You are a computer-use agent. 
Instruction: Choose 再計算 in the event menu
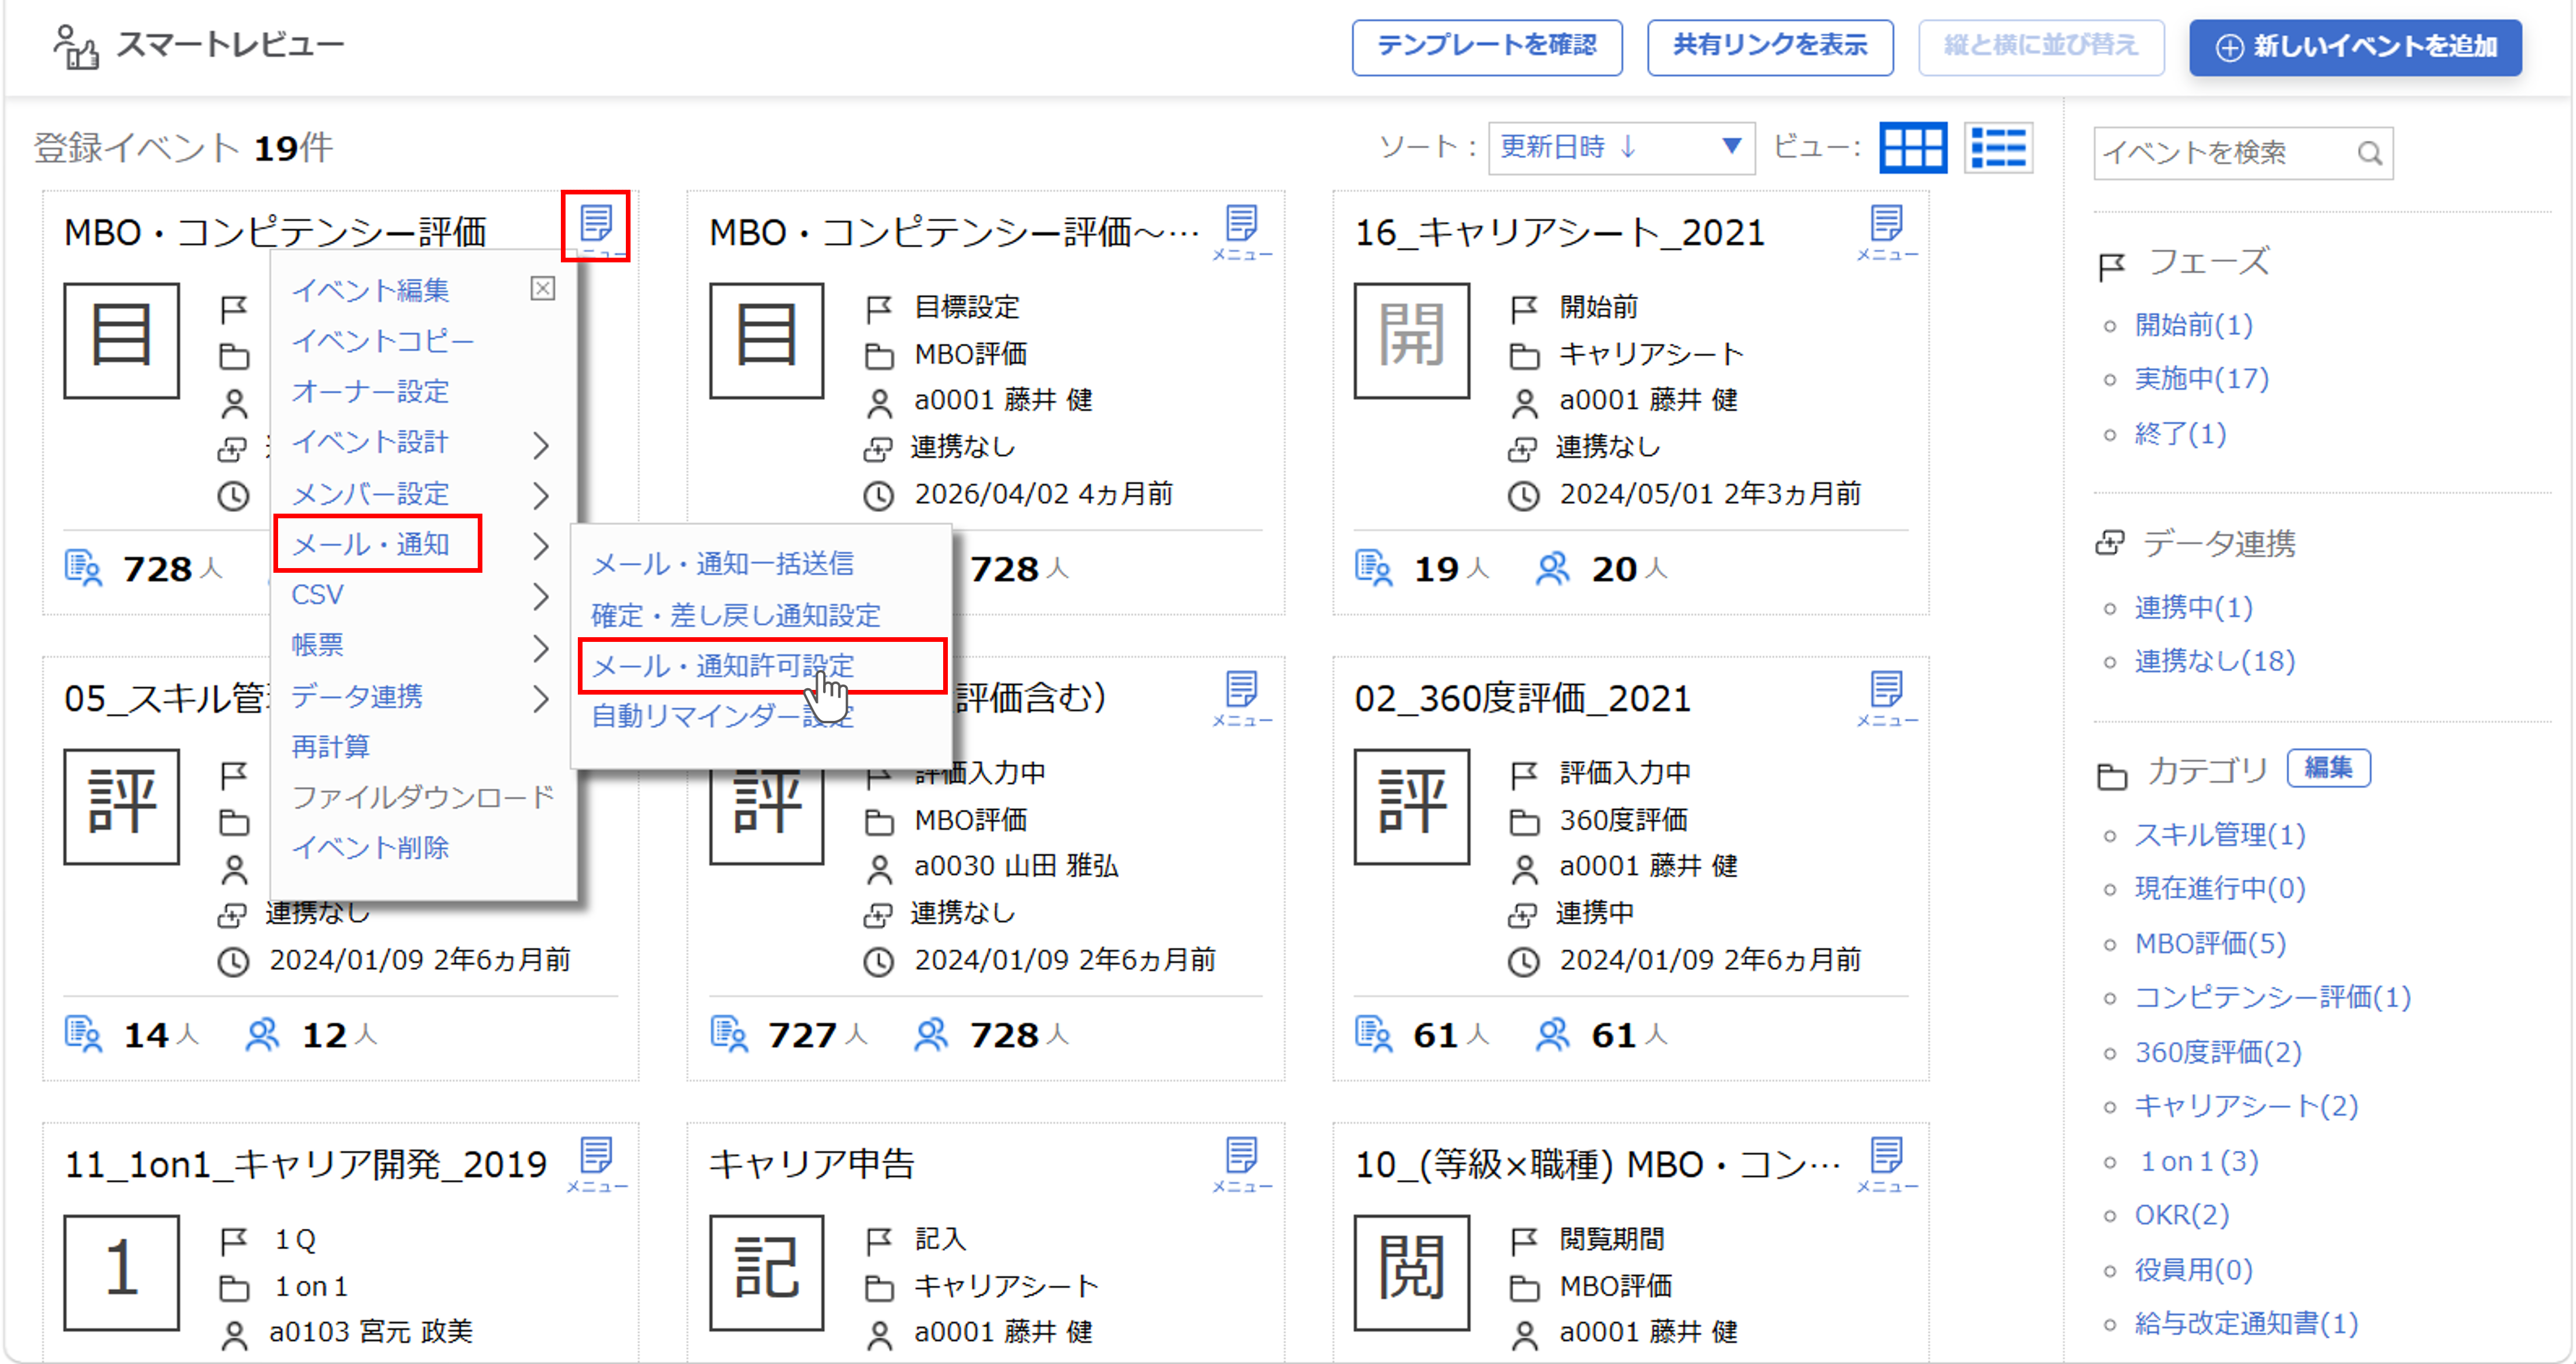(x=330, y=747)
